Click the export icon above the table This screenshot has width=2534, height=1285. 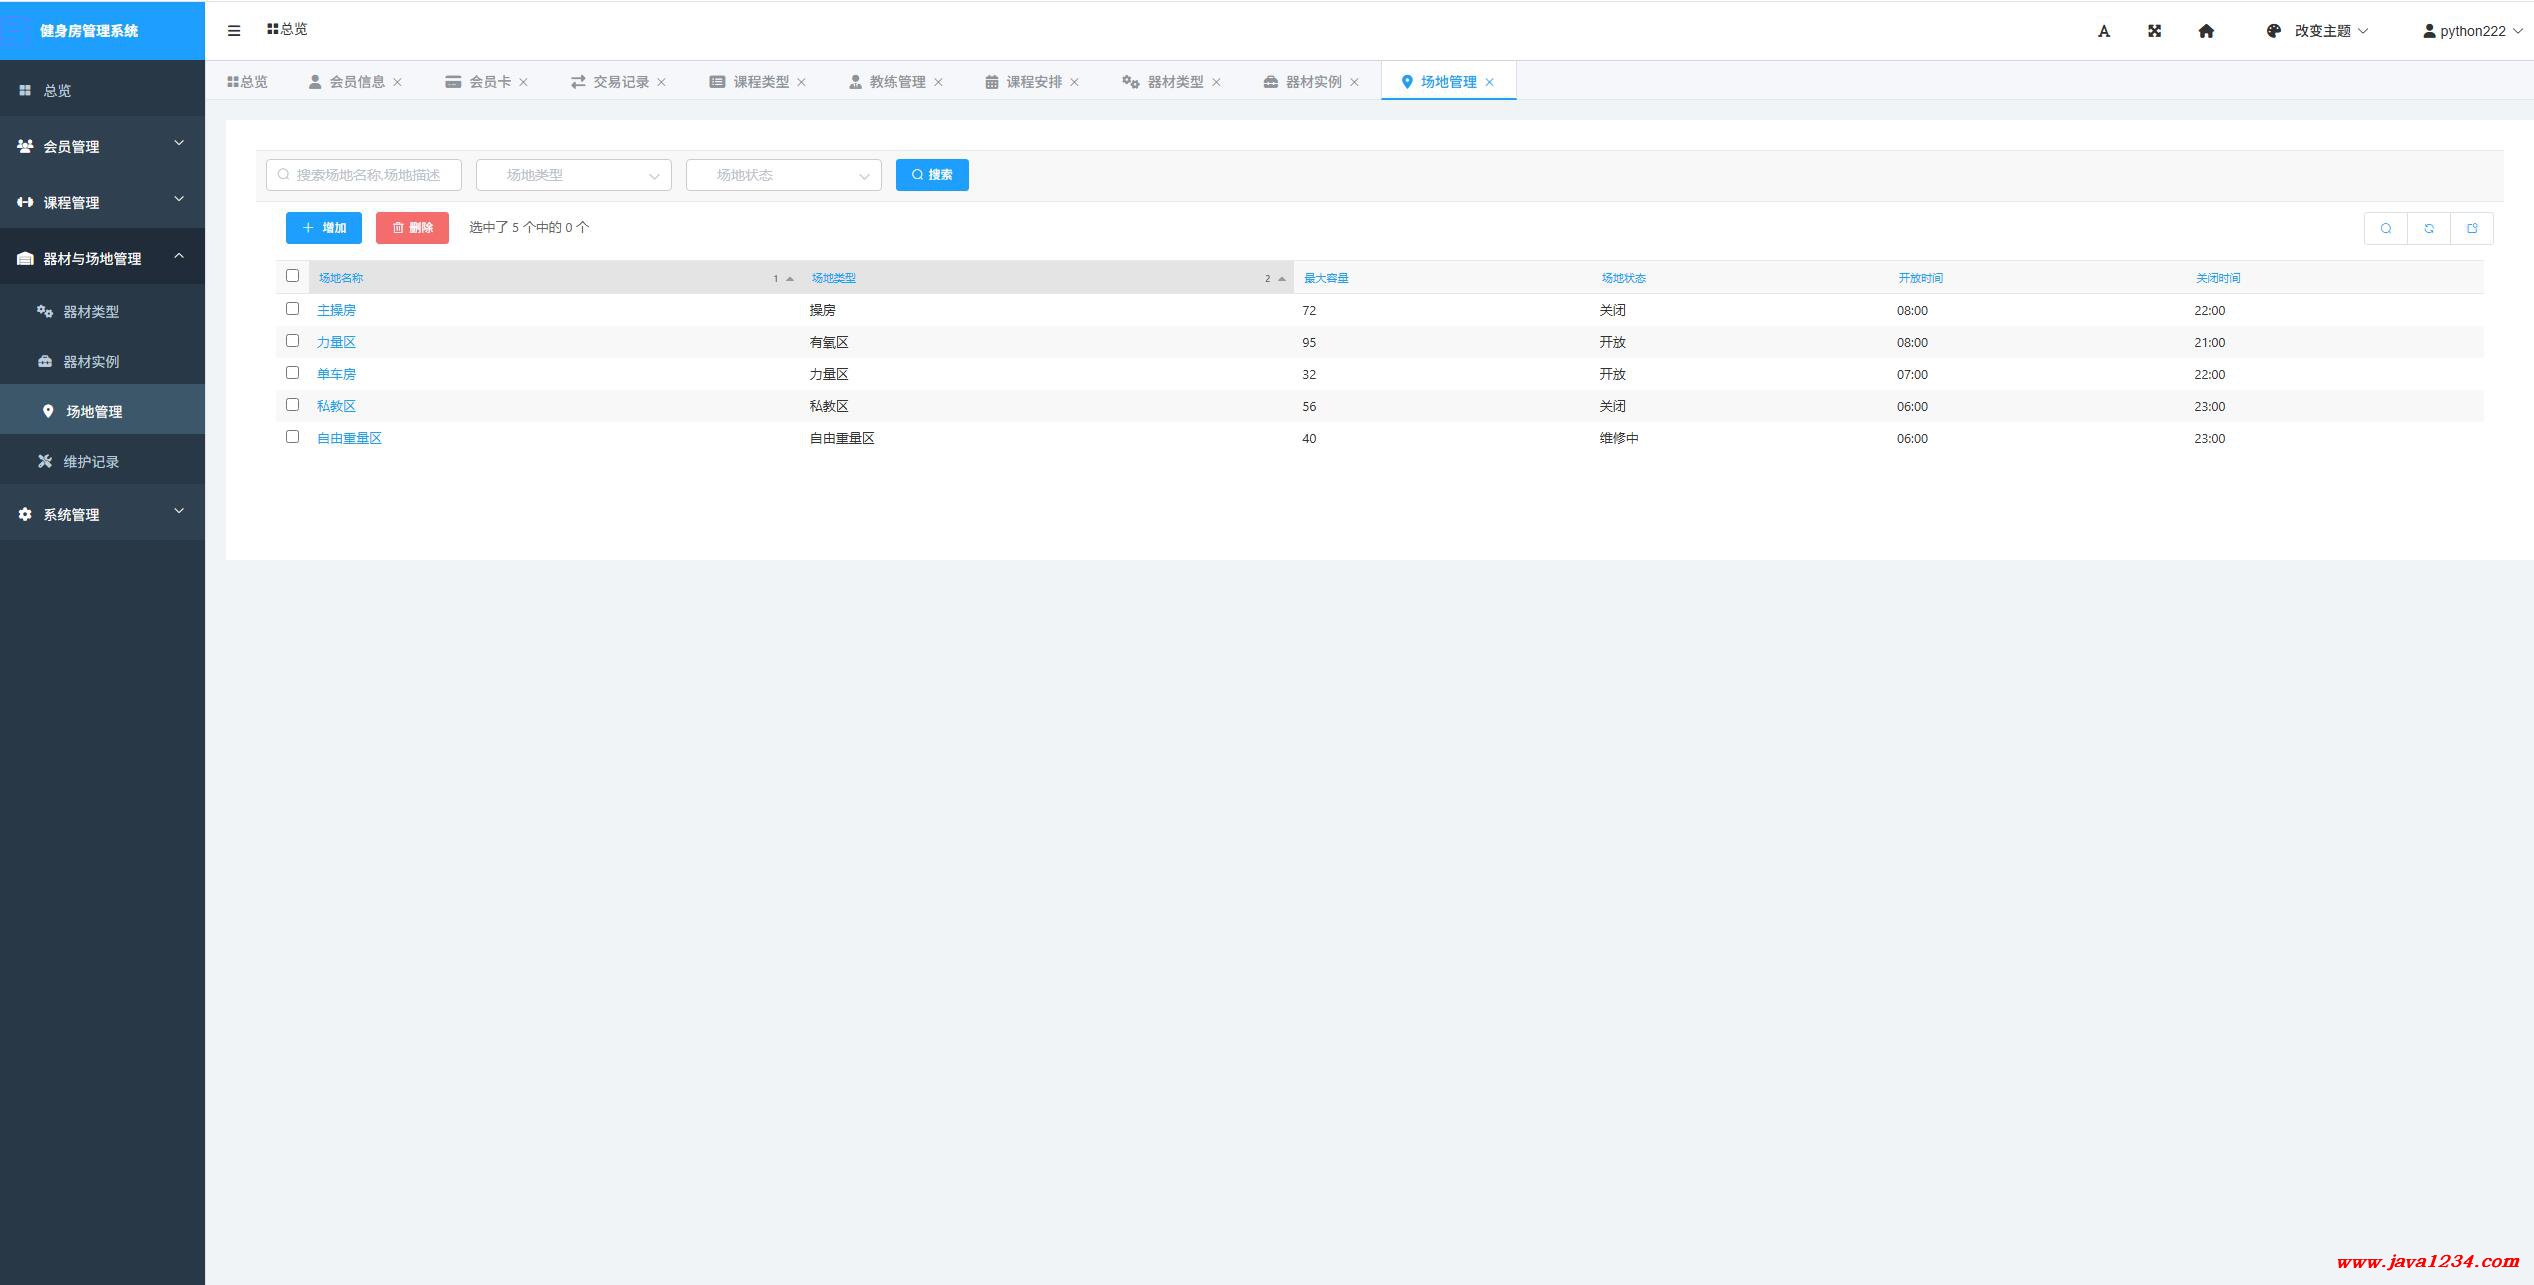[2472, 228]
